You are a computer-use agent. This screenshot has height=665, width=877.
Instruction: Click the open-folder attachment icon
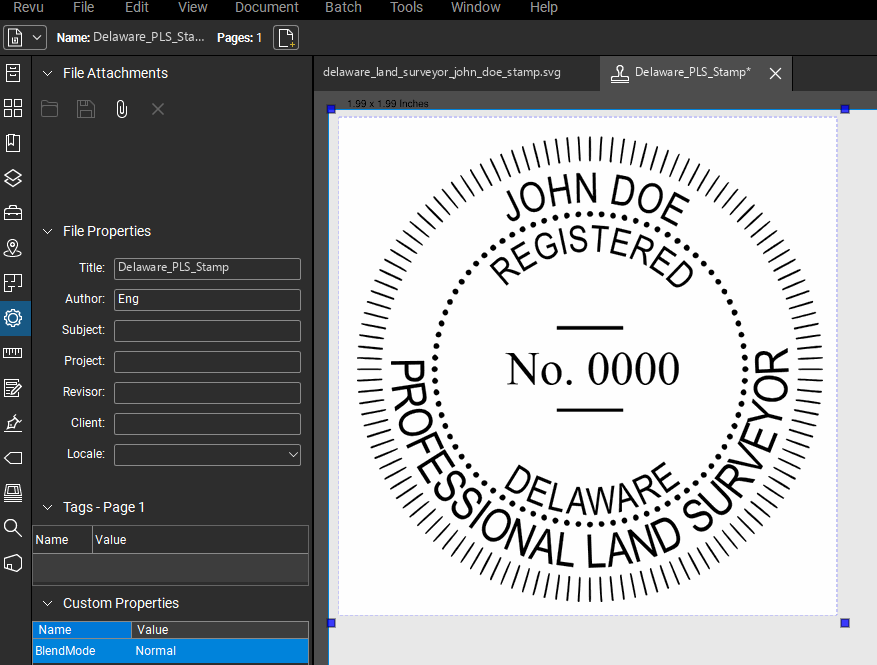tap(49, 109)
